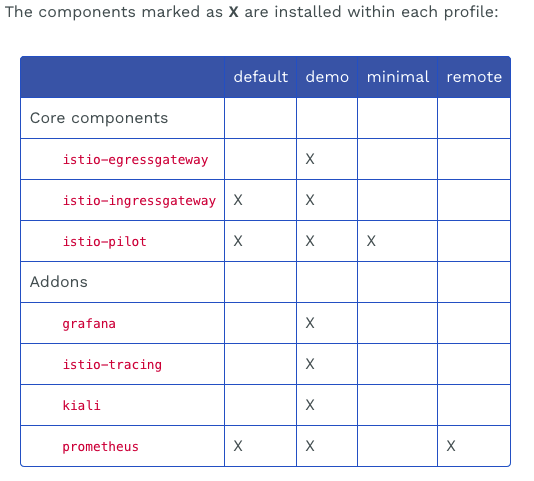Screen dimensions: 534x481
Task: Click the 'Core components' section label
Action: coord(99,118)
